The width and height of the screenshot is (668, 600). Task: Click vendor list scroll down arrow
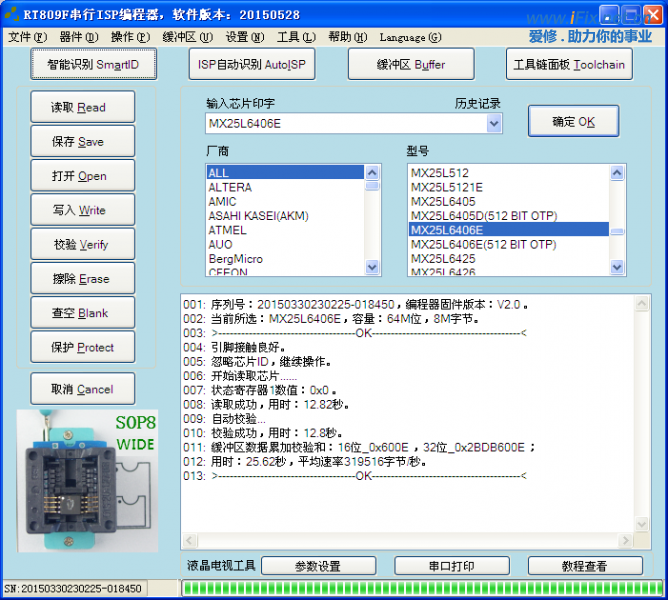pyautogui.click(x=372, y=267)
